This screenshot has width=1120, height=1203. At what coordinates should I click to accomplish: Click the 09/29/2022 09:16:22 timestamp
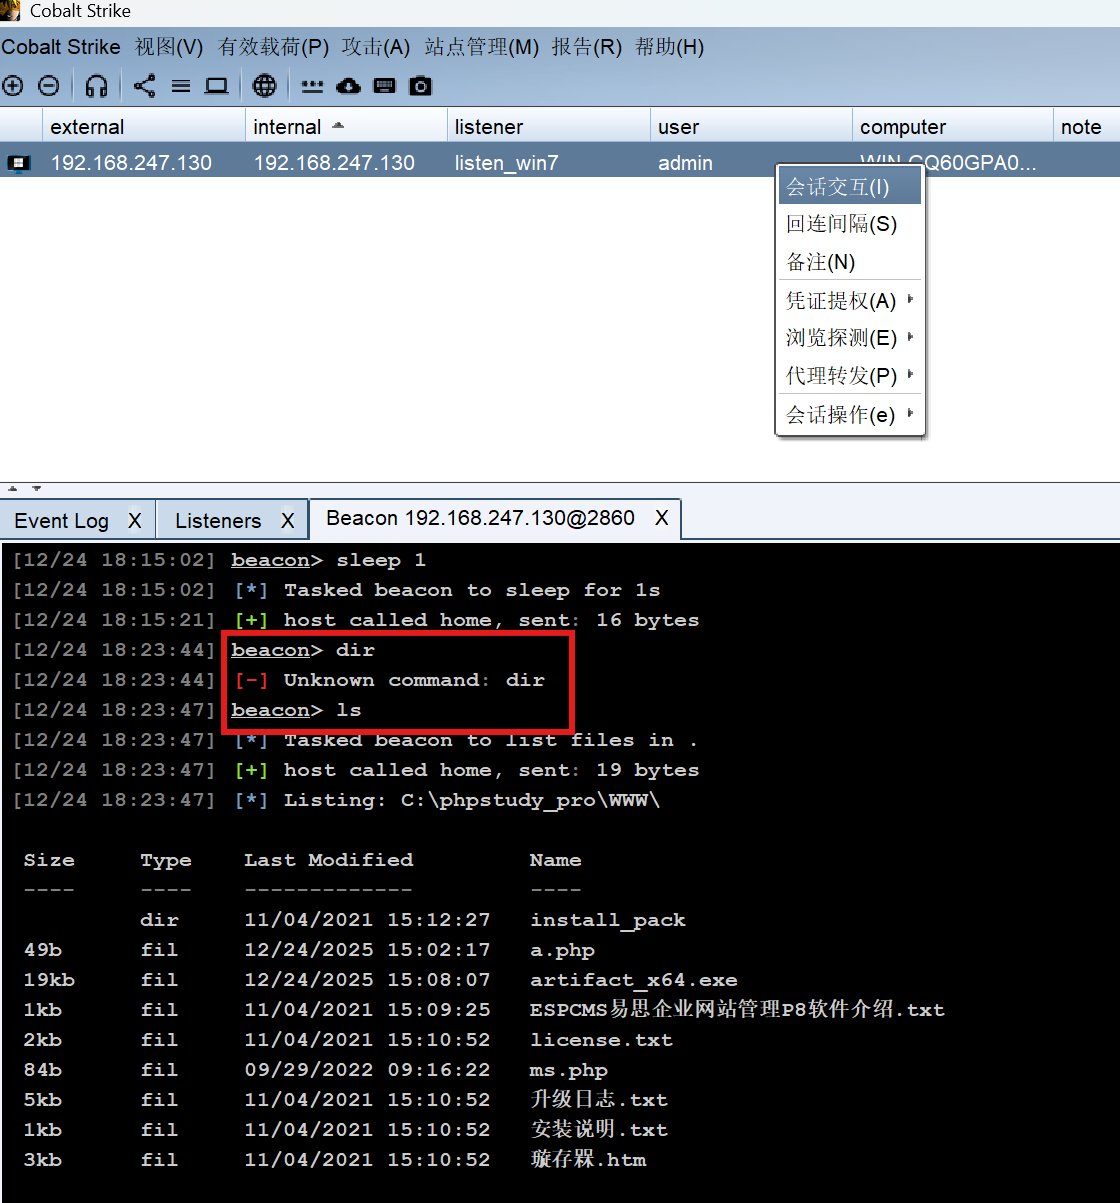point(367,1070)
